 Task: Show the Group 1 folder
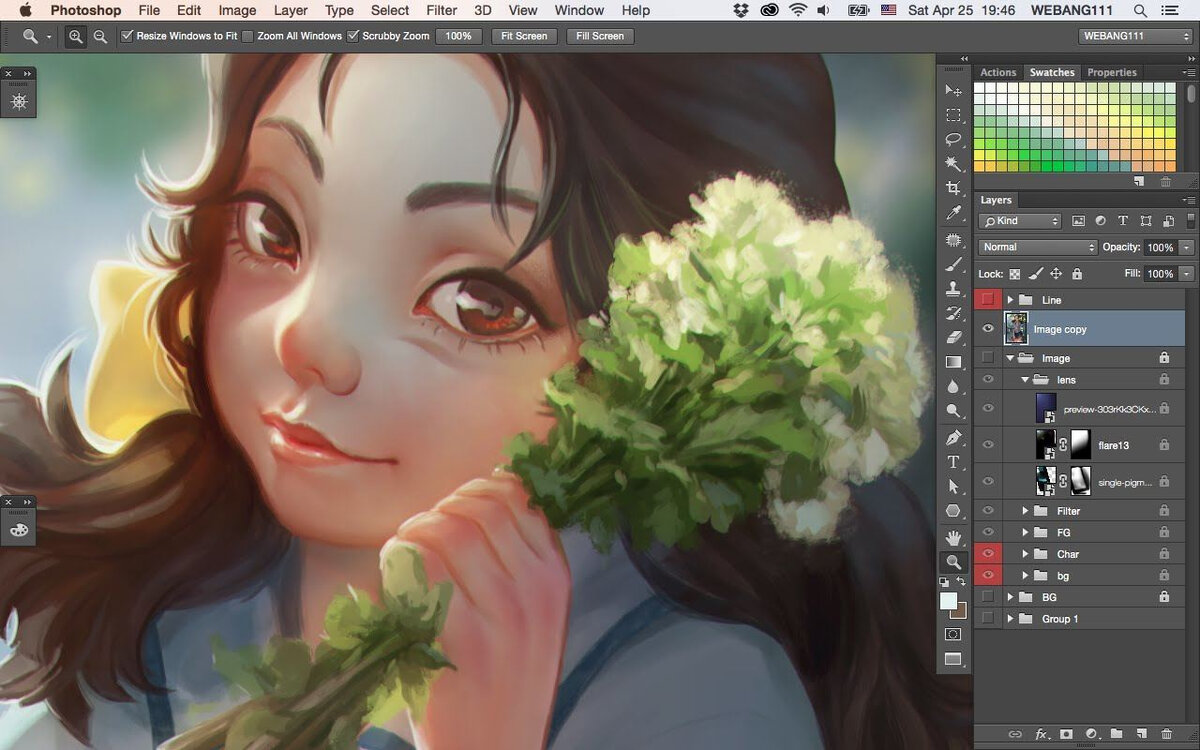(988, 618)
